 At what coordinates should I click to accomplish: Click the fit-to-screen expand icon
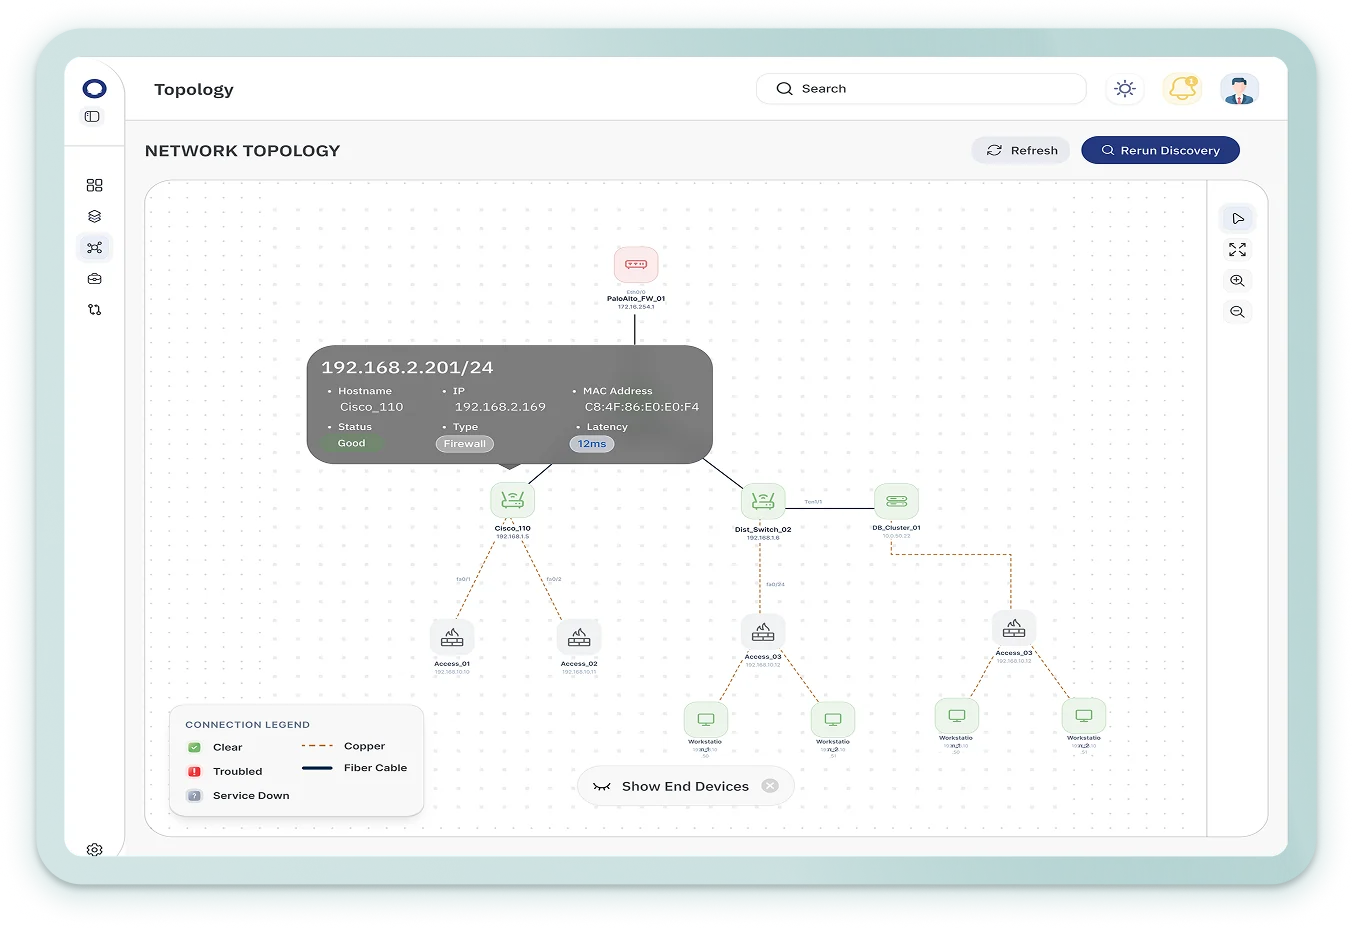click(1238, 250)
